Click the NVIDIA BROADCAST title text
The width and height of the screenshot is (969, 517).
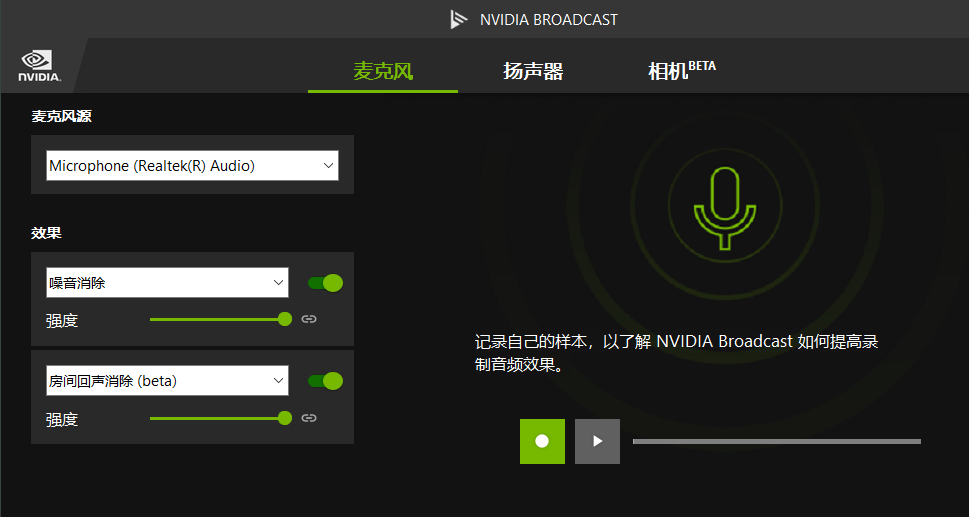(x=549, y=20)
